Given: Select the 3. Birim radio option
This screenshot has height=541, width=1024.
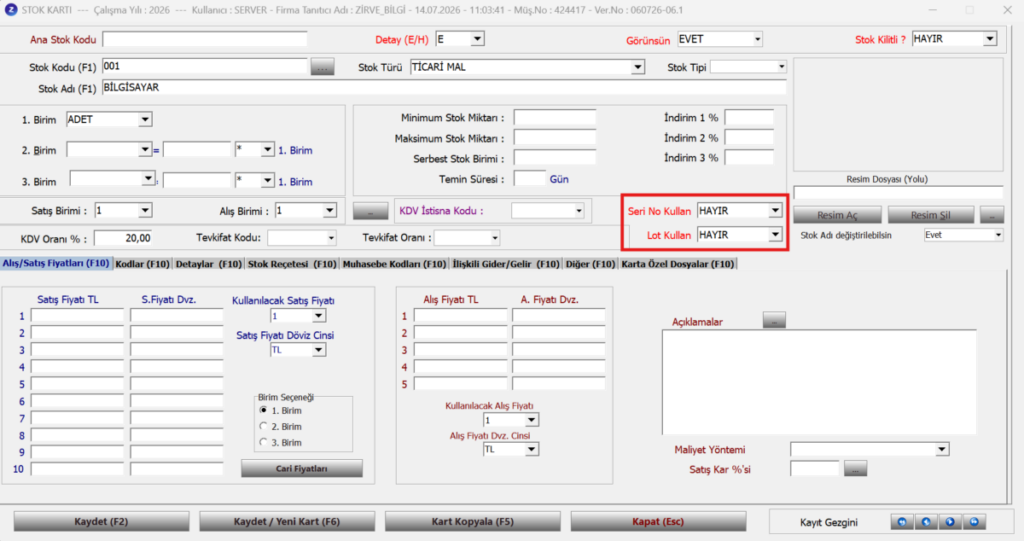Looking at the screenshot, I should pos(264,442).
